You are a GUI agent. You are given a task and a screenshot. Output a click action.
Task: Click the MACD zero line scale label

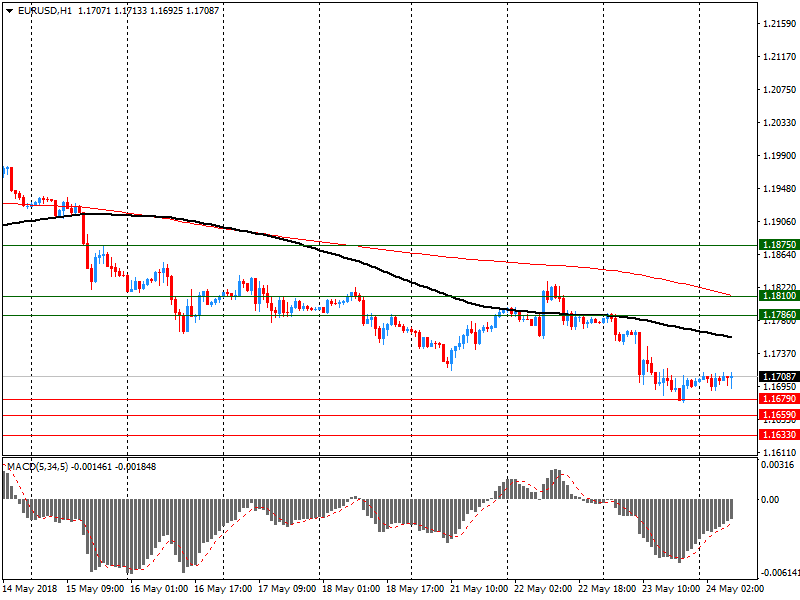770,499
